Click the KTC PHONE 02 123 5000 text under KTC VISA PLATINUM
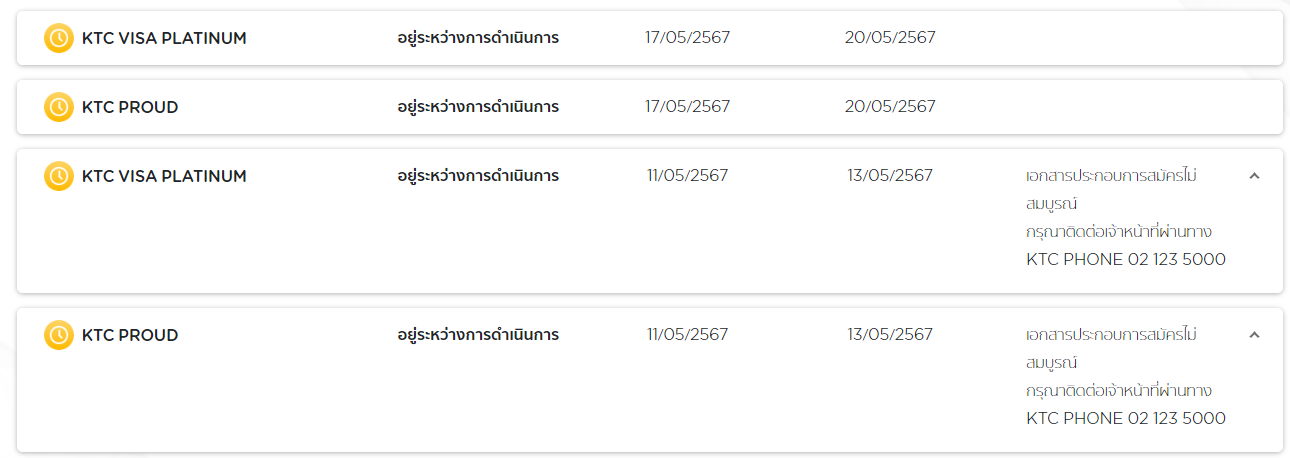 click(x=1126, y=259)
